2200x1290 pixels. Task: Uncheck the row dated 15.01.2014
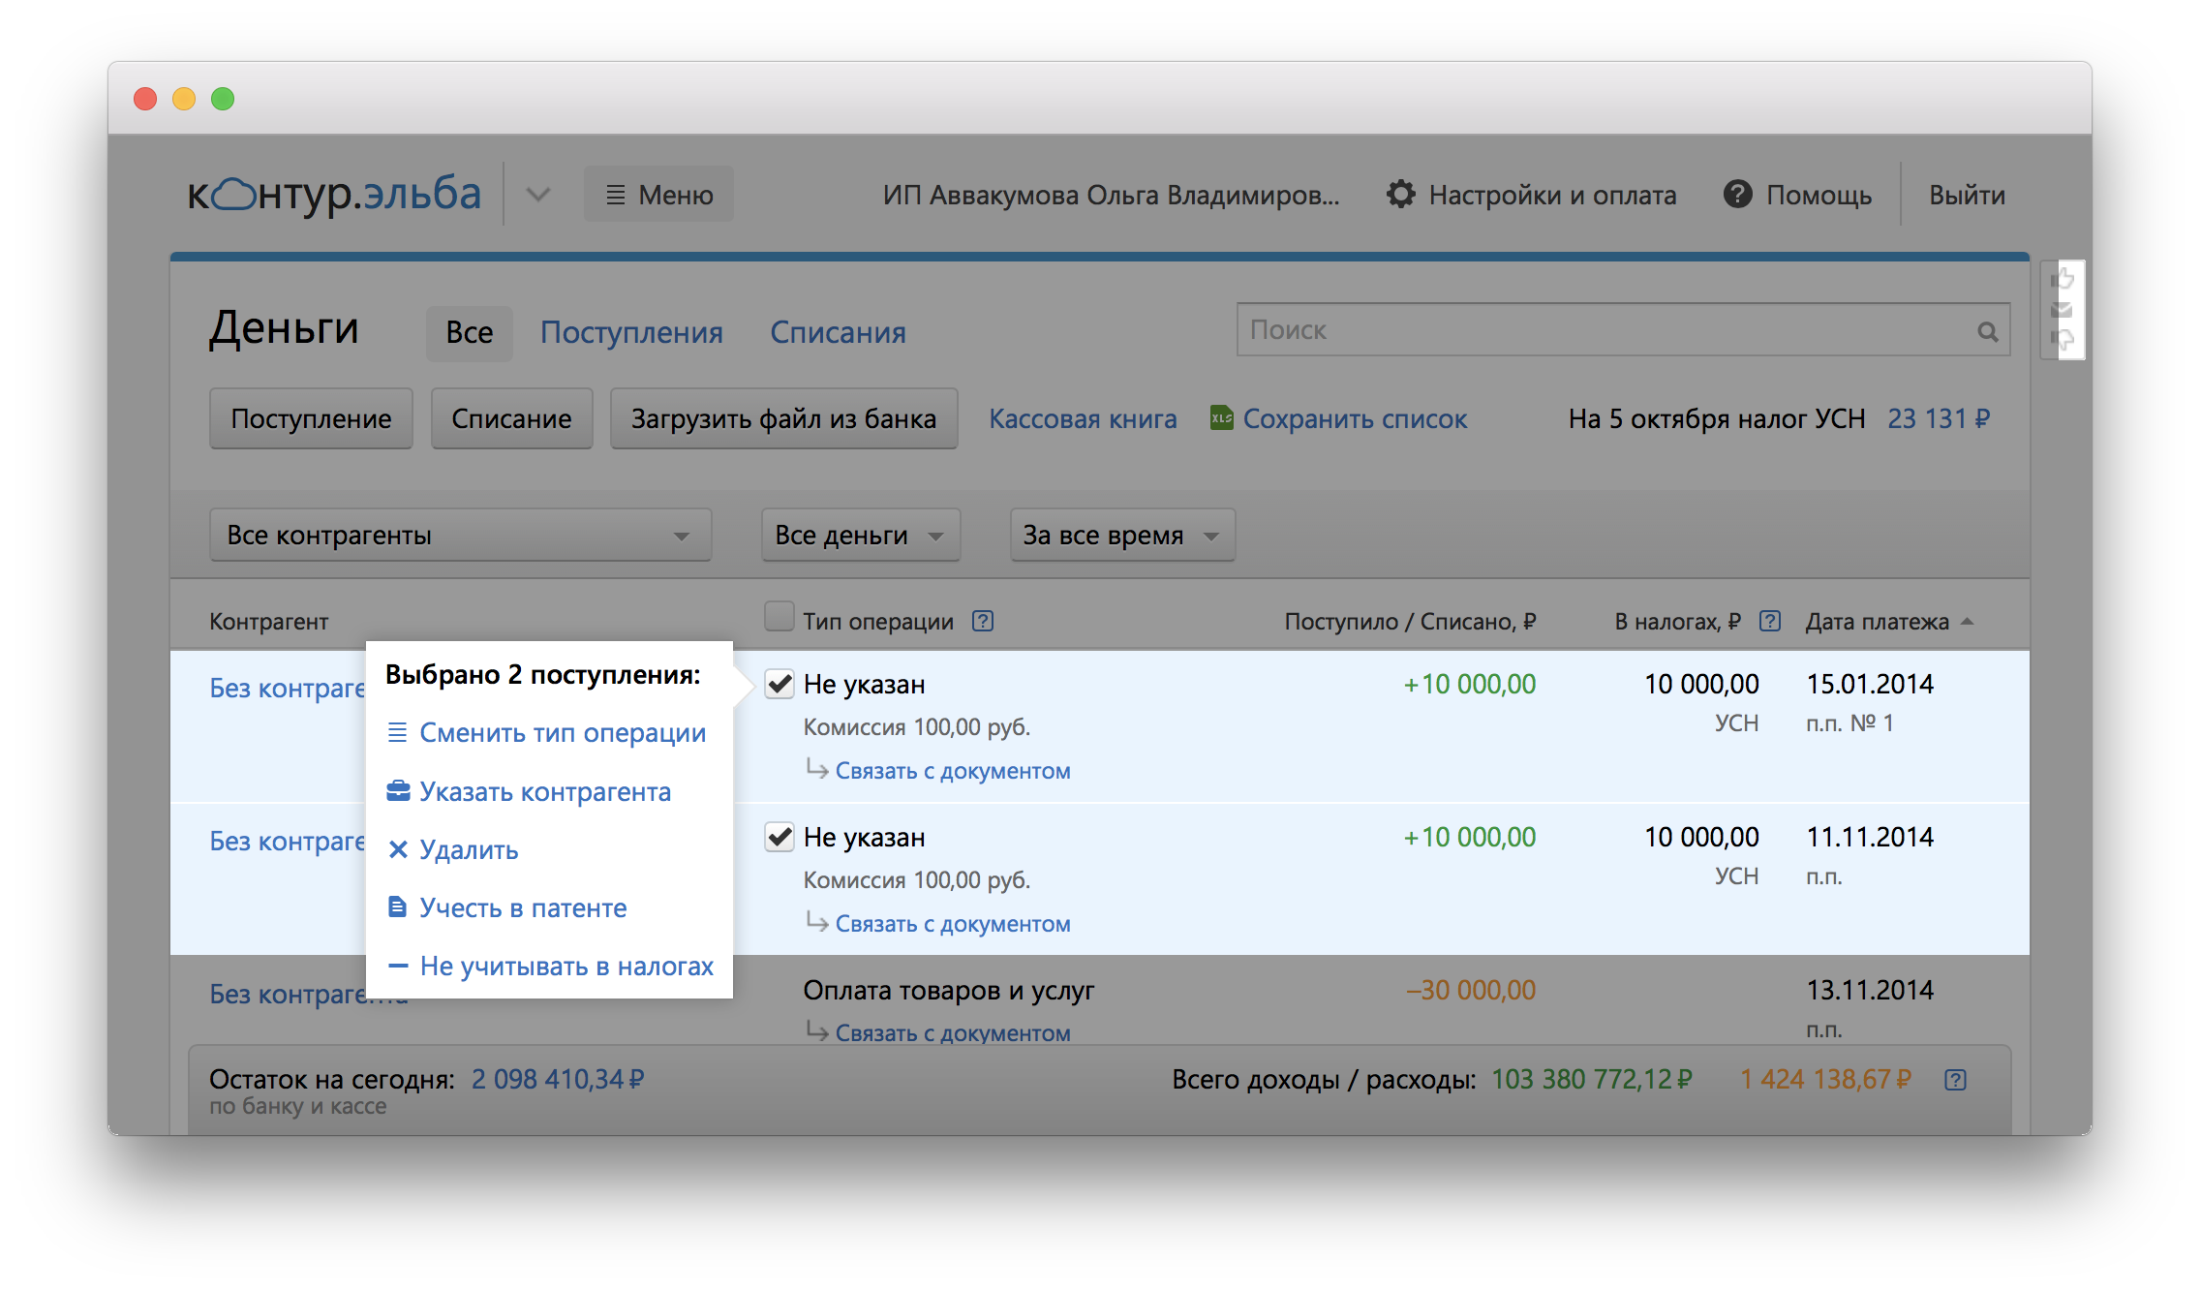coord(779,684)
